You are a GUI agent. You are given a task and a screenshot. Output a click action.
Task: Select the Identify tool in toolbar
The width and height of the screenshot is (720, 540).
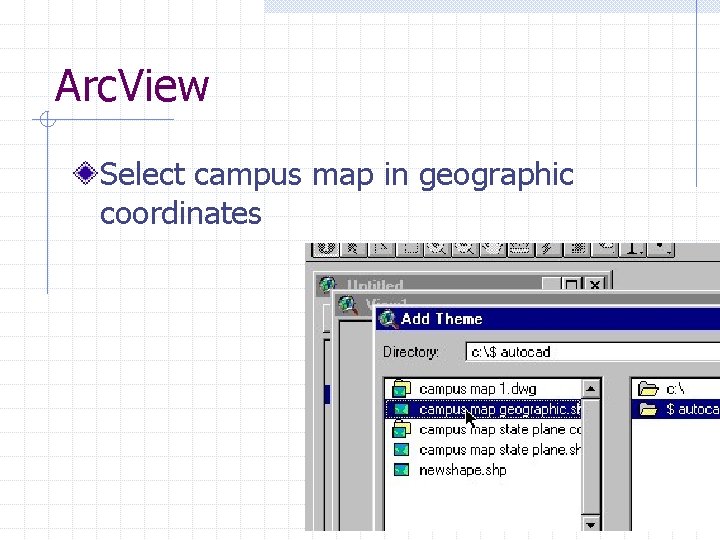[326, 249]
